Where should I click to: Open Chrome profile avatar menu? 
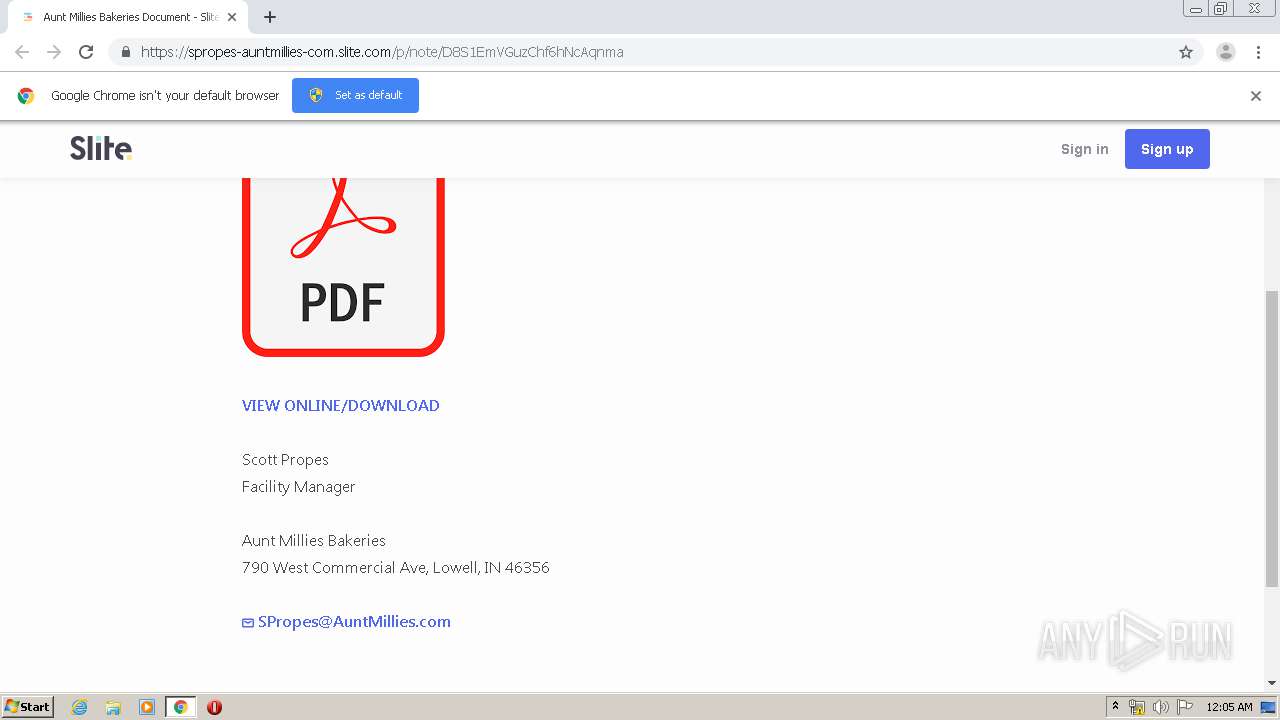tap(1225, 52)
